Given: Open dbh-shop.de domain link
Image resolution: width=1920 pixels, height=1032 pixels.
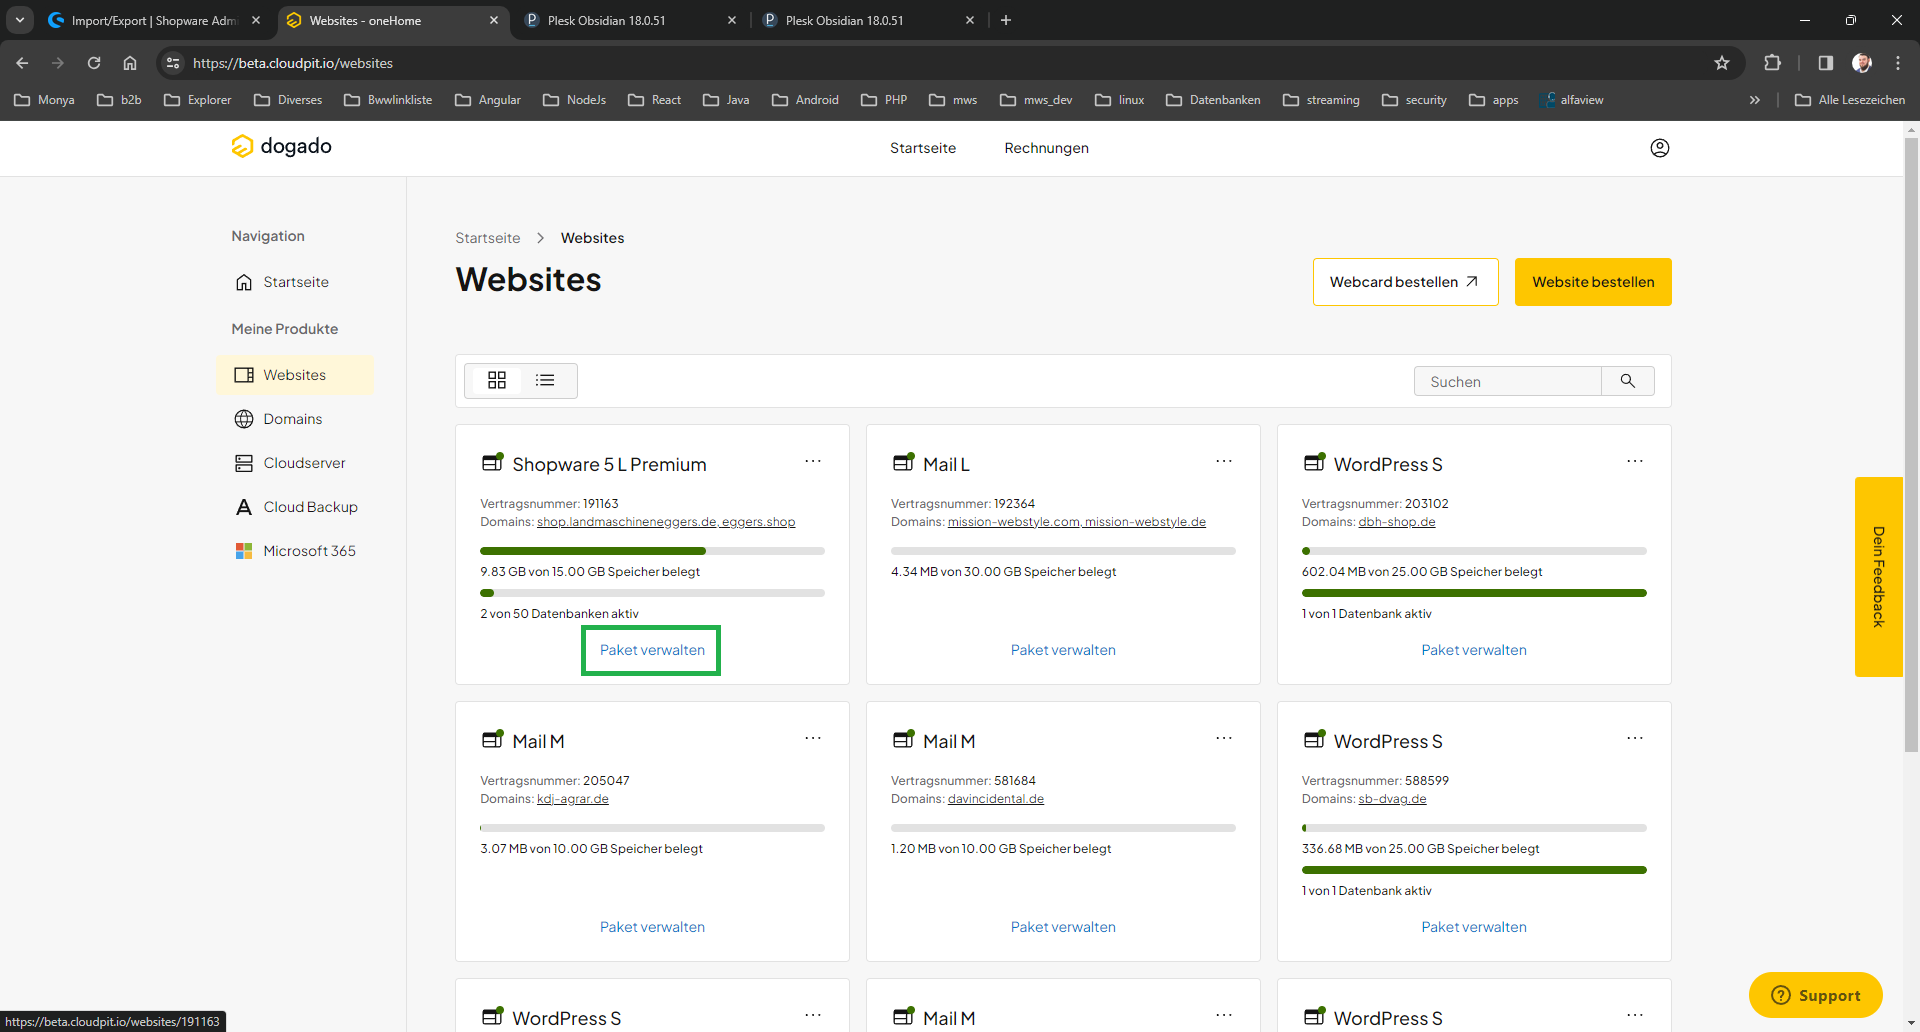Looking at the screenshot, I should coord(1396,522).
